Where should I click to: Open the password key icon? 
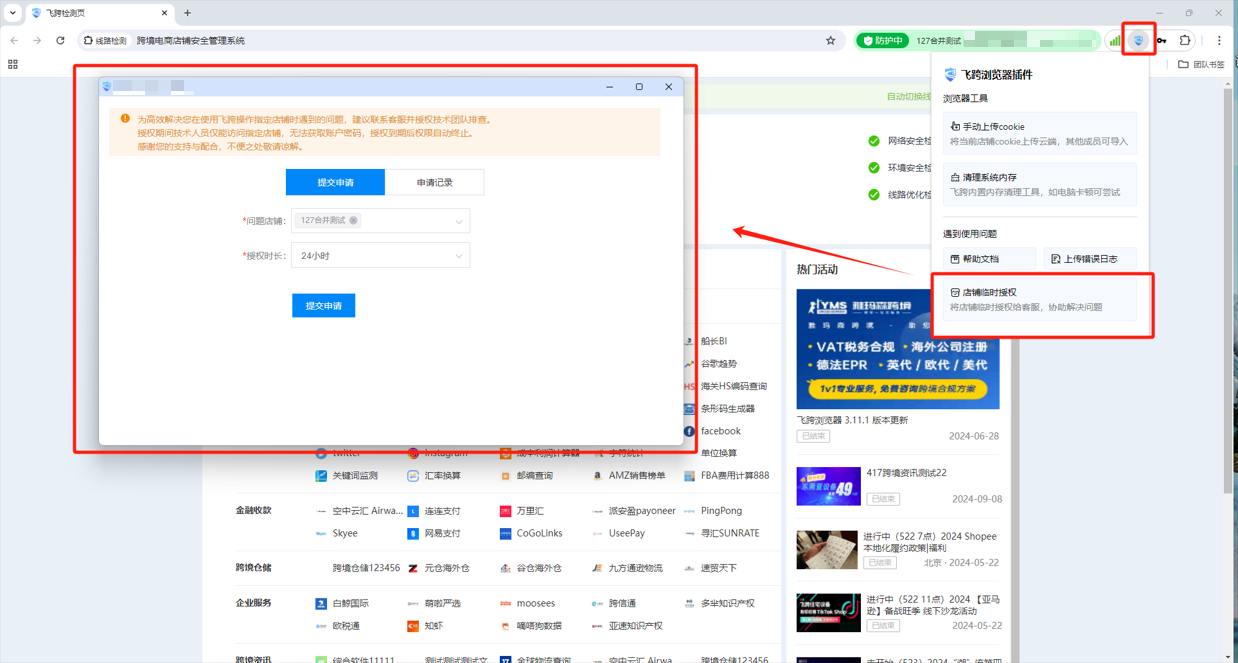(x=1161, y=41)
